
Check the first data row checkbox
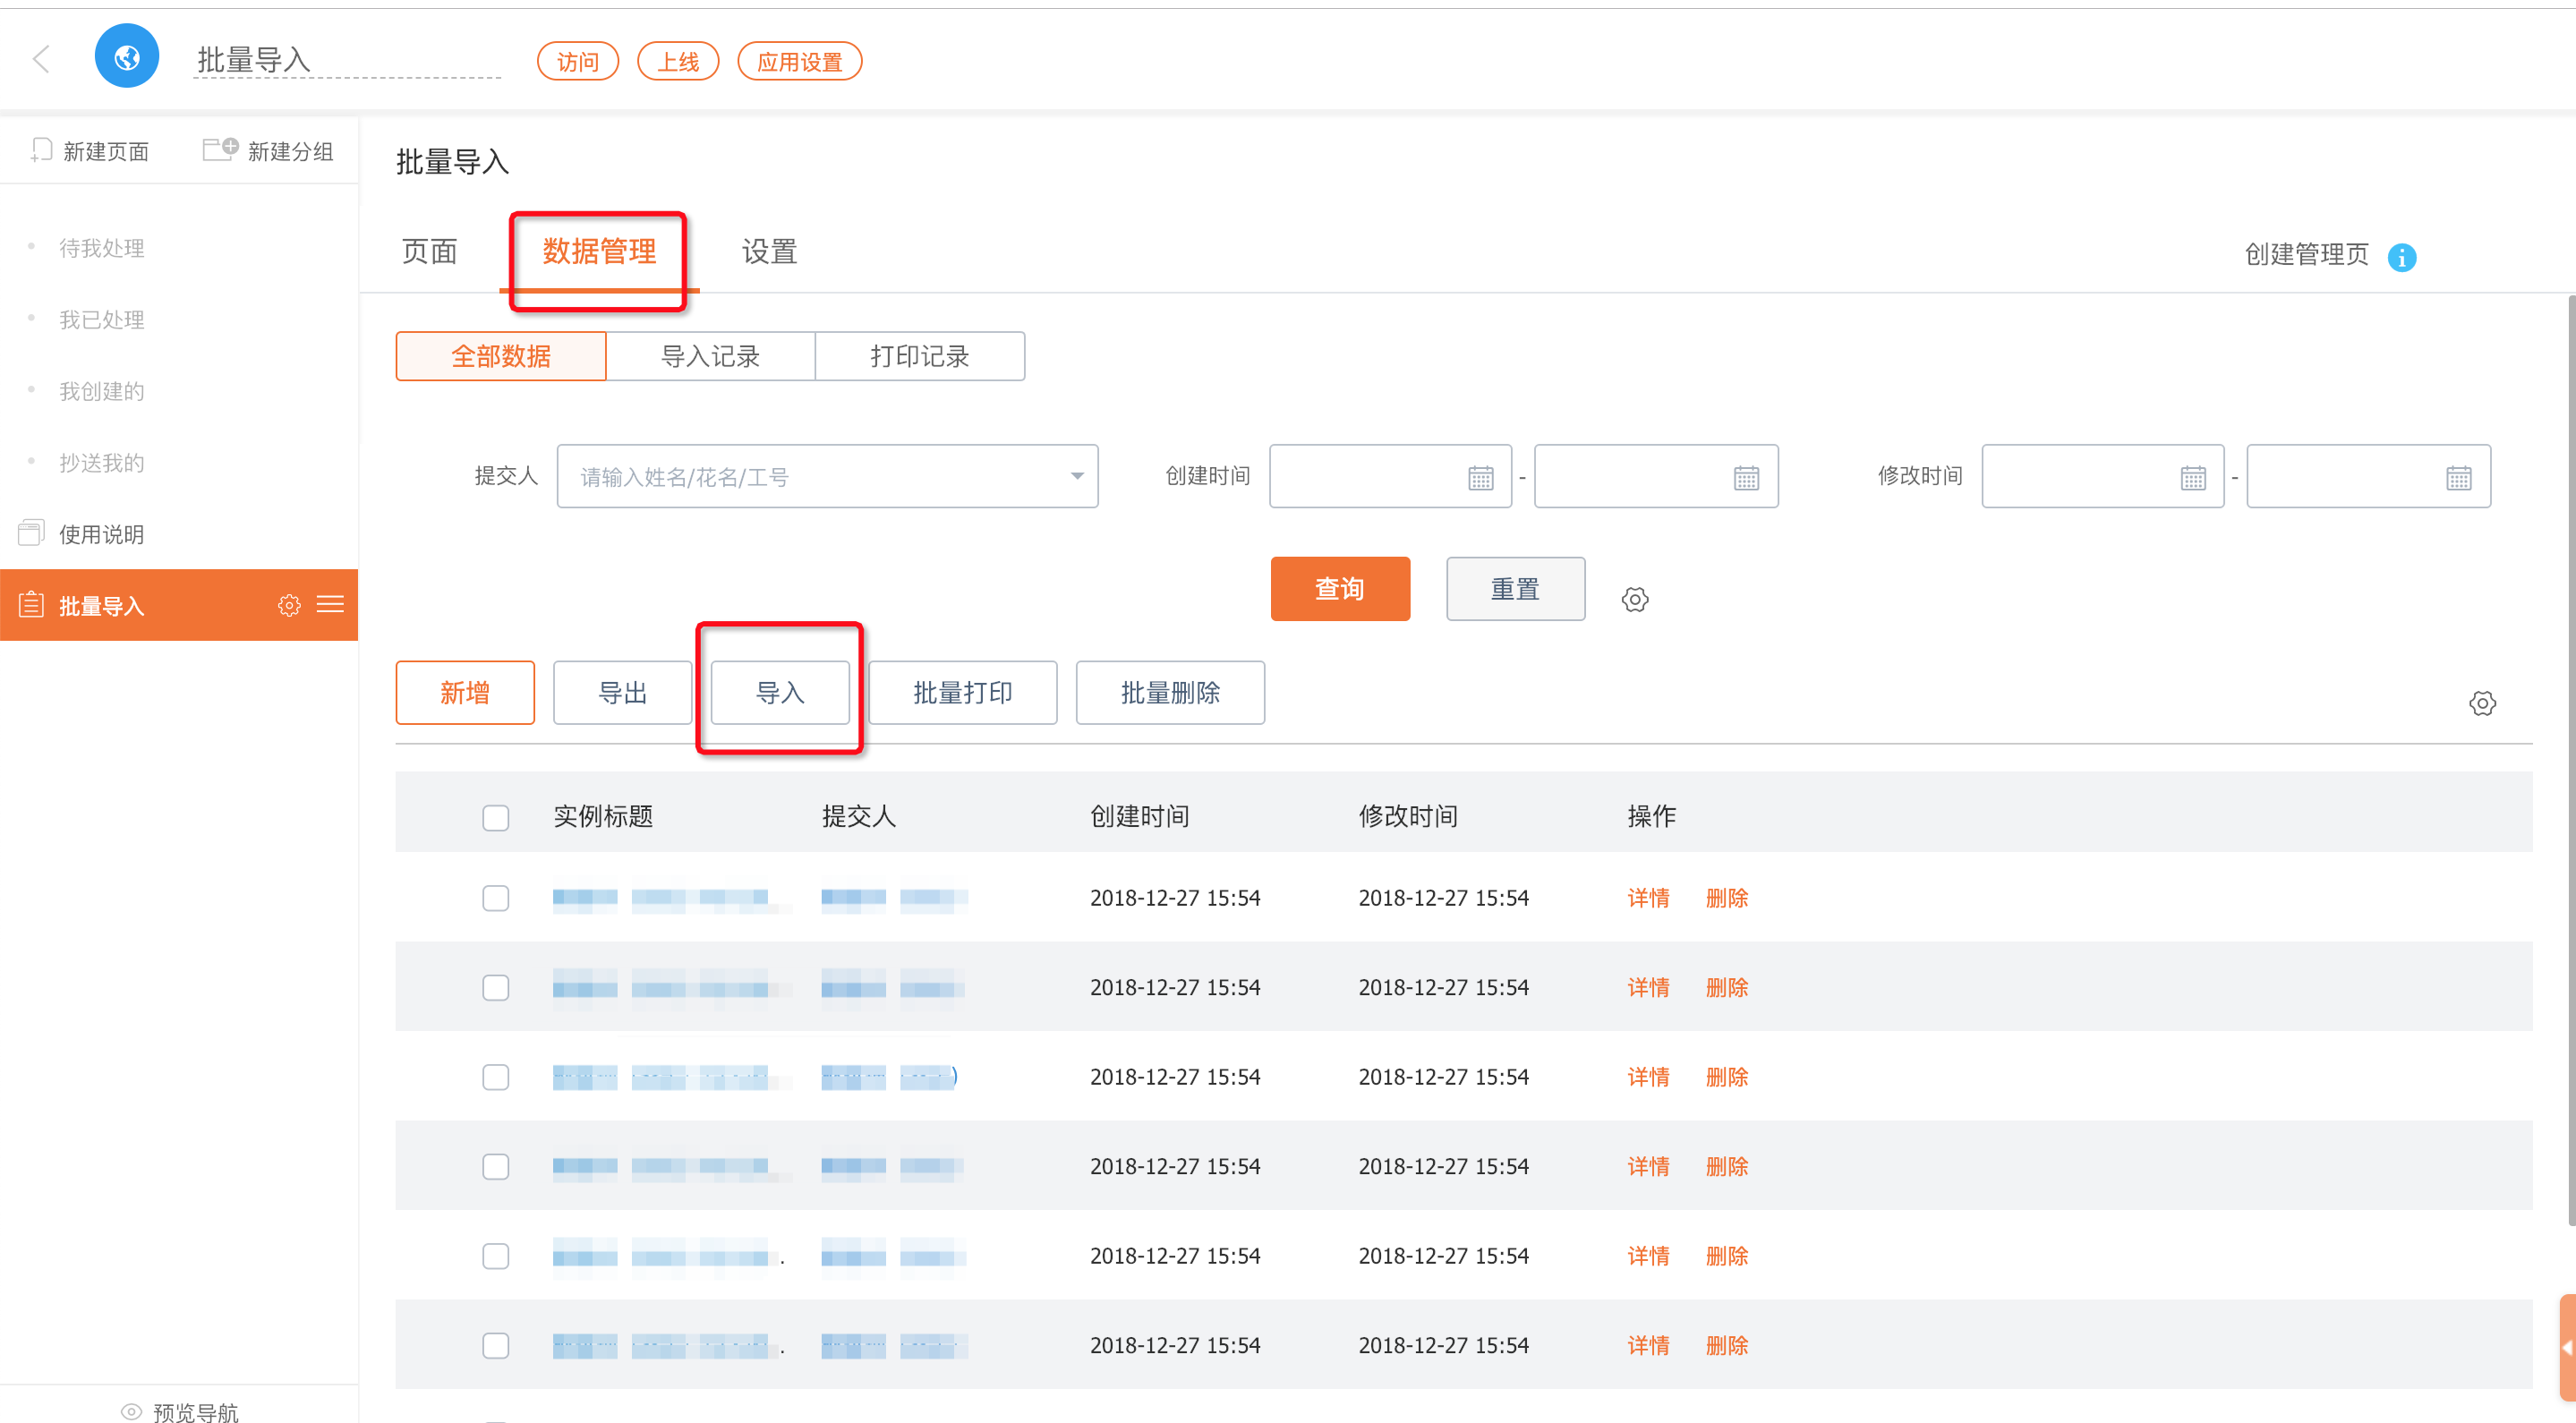[495, 898]
